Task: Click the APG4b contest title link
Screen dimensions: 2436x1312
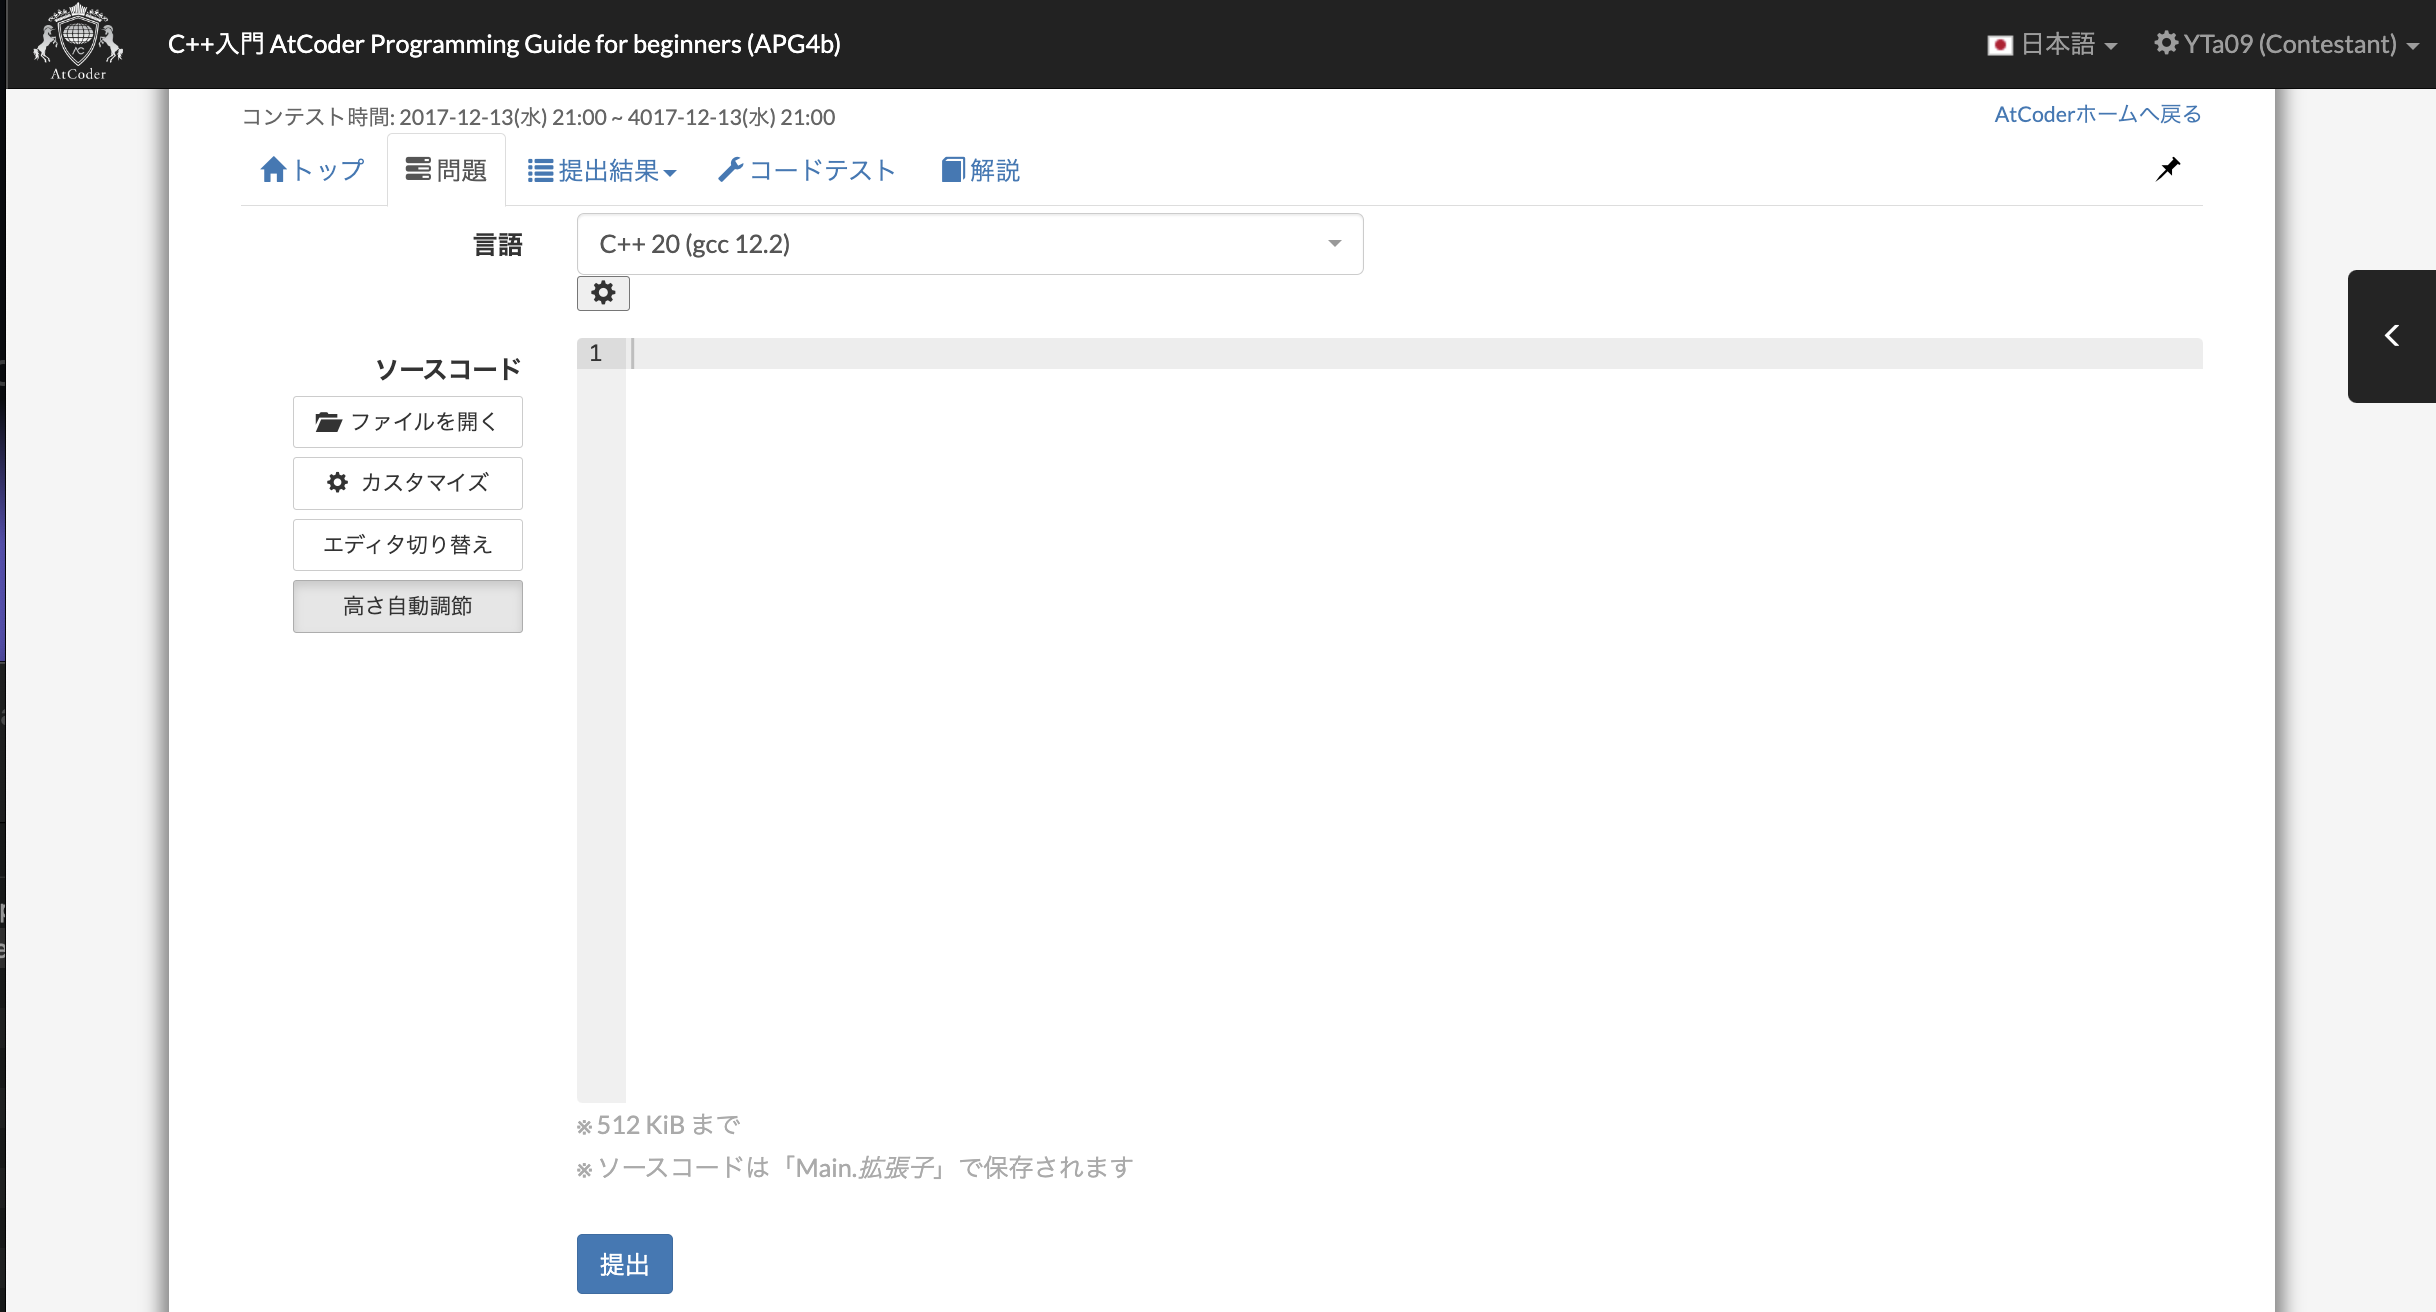Action: [504, 44]
